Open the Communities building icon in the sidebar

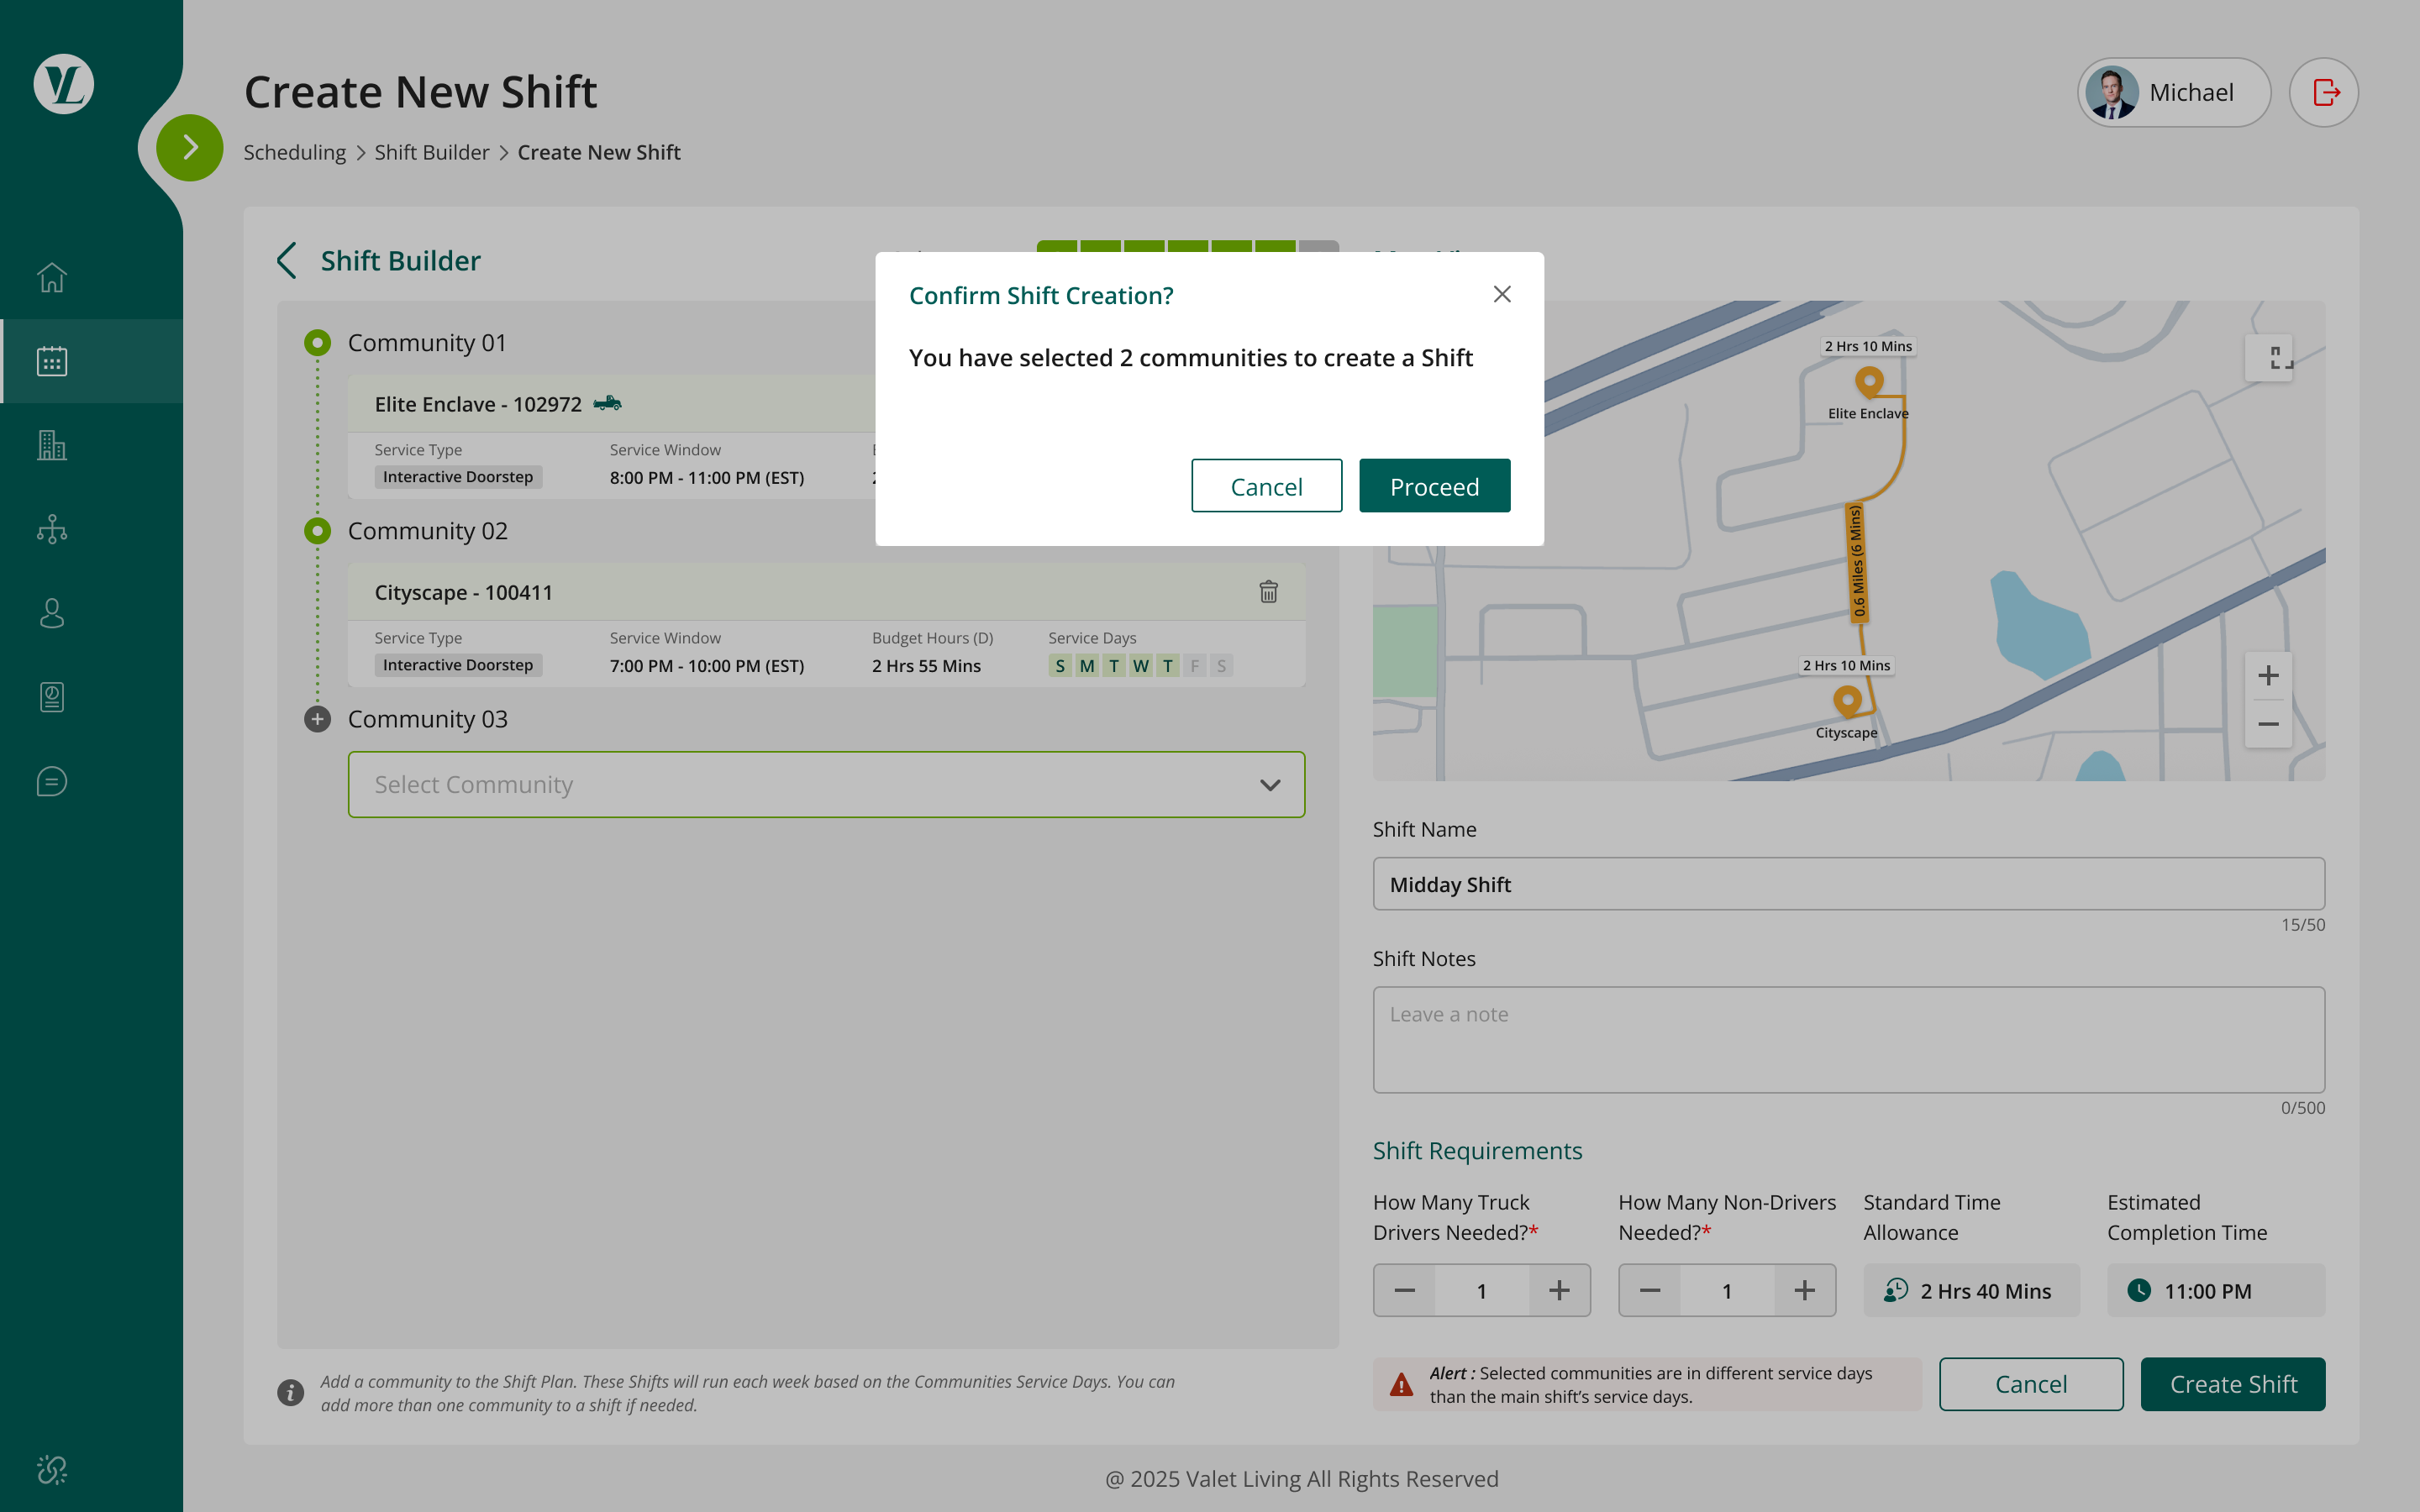[x=51, y=445]
